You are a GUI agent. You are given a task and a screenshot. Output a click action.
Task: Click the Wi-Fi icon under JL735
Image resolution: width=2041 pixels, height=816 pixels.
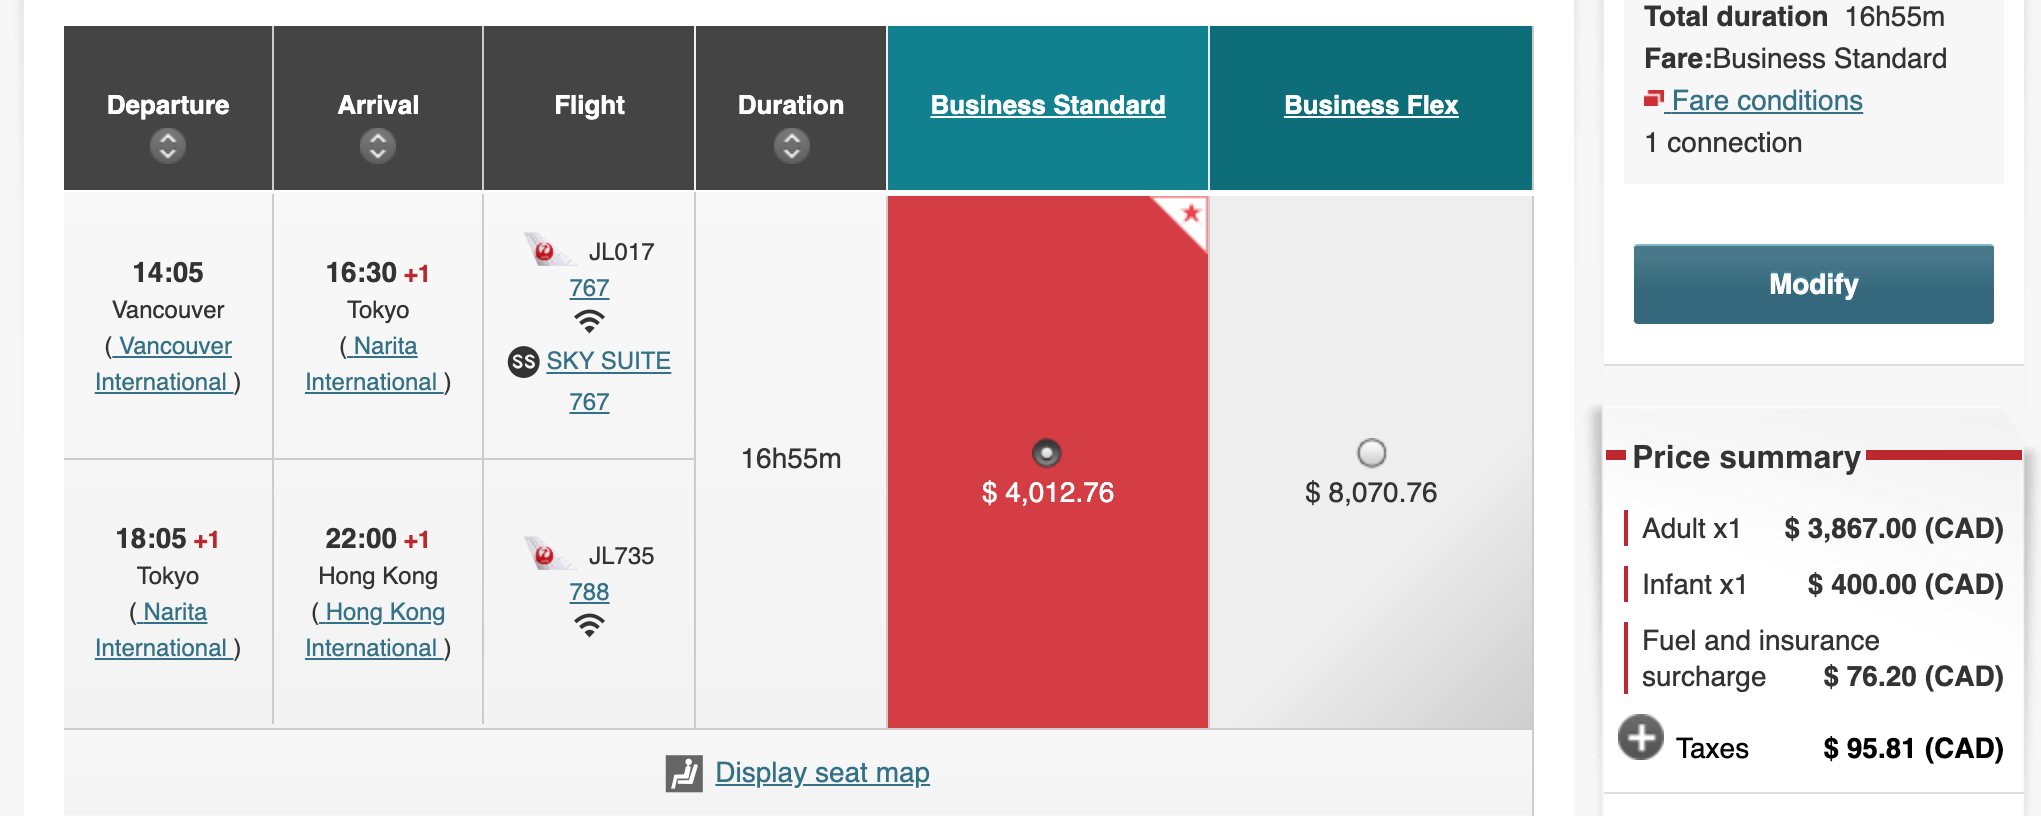click(589, 626)
